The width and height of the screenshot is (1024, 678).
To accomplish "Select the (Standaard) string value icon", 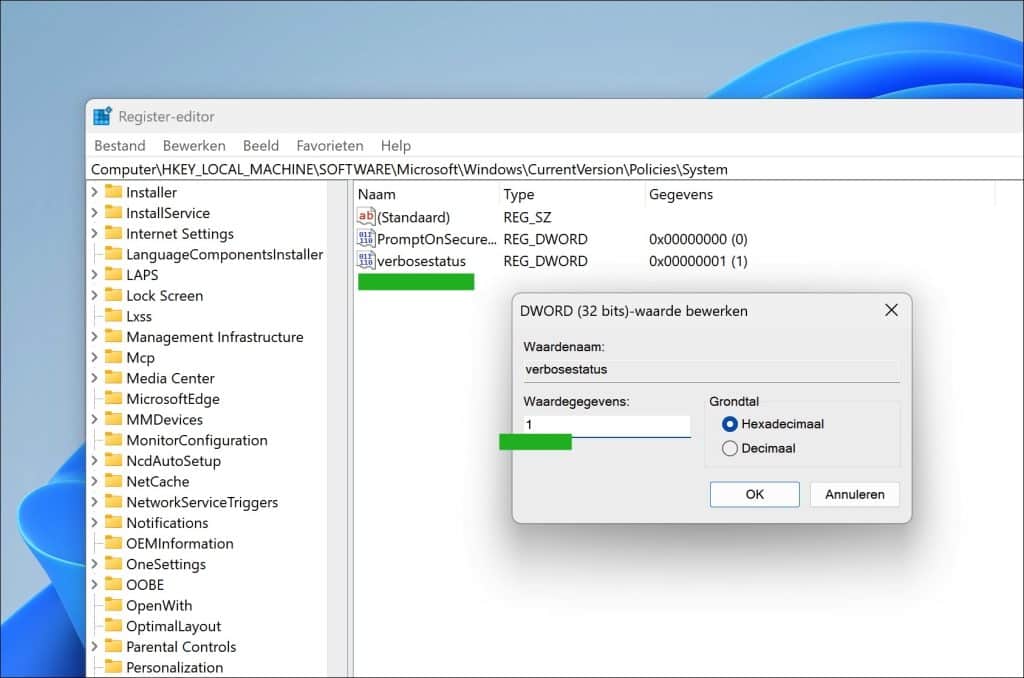I will (x=366, y=217).
